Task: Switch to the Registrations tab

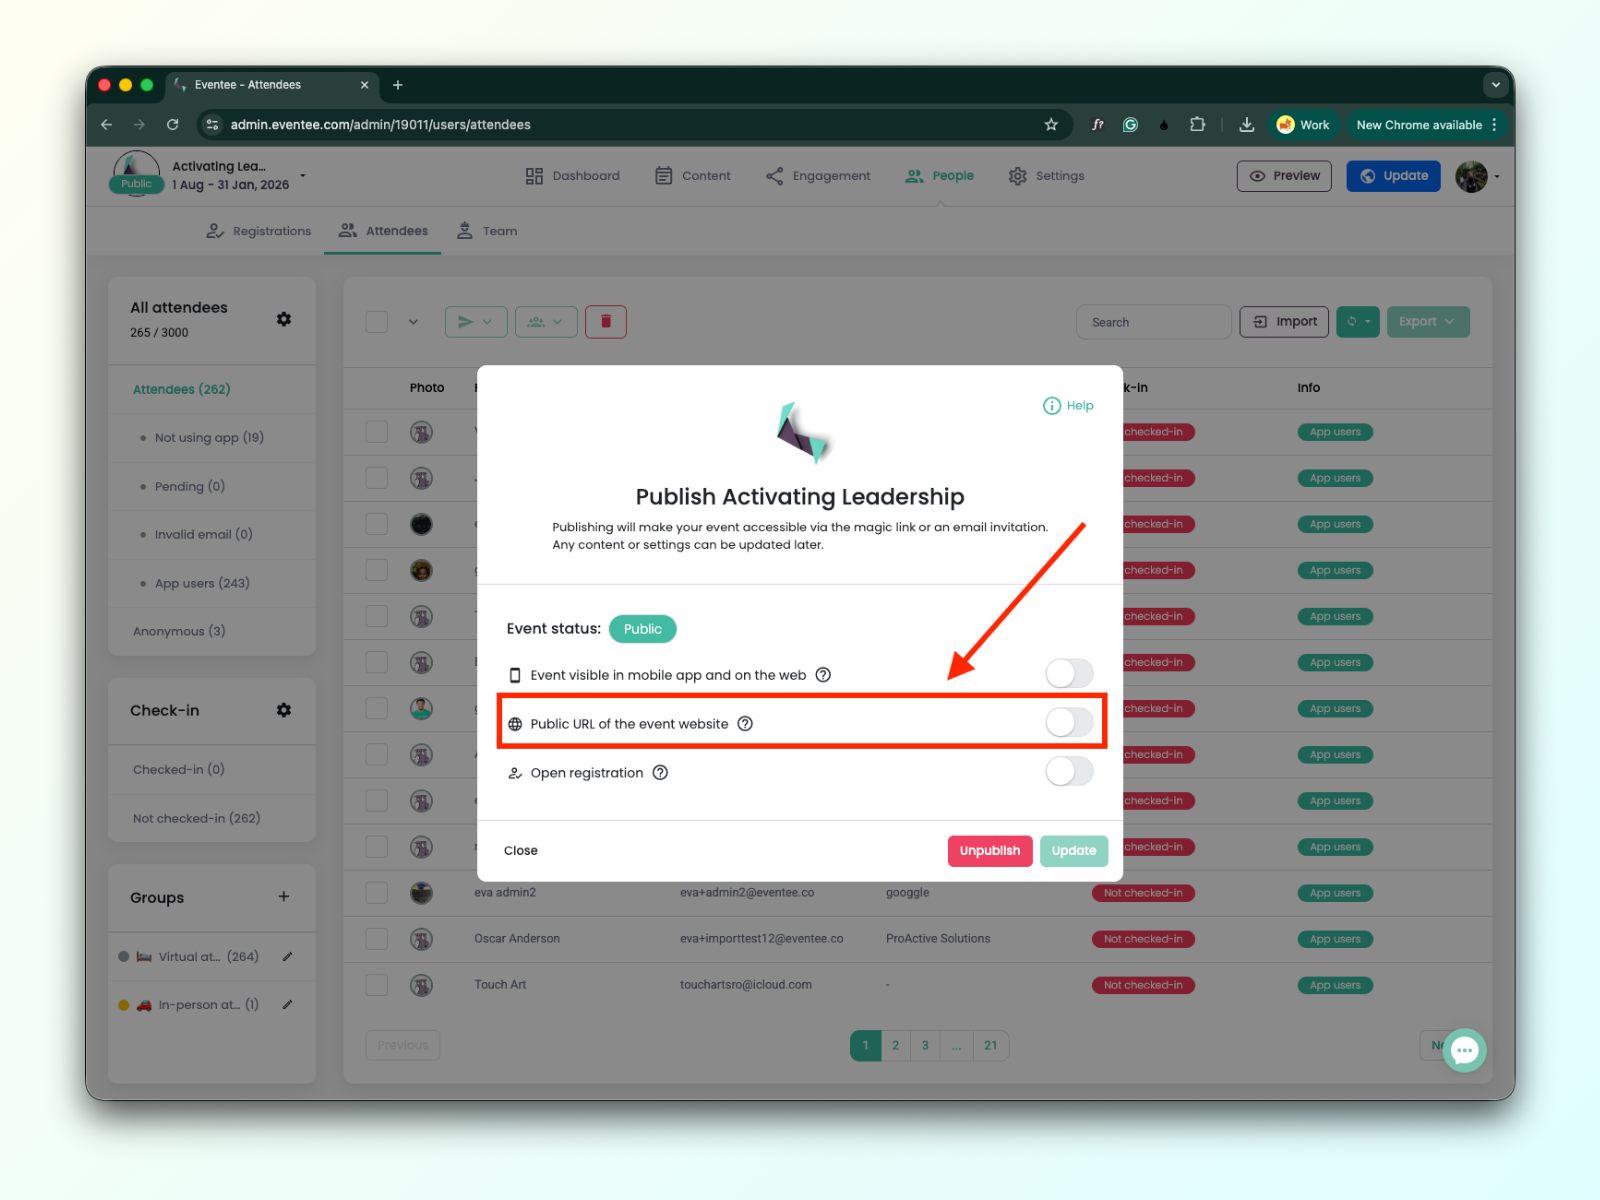Action: [x=259, y=231]
